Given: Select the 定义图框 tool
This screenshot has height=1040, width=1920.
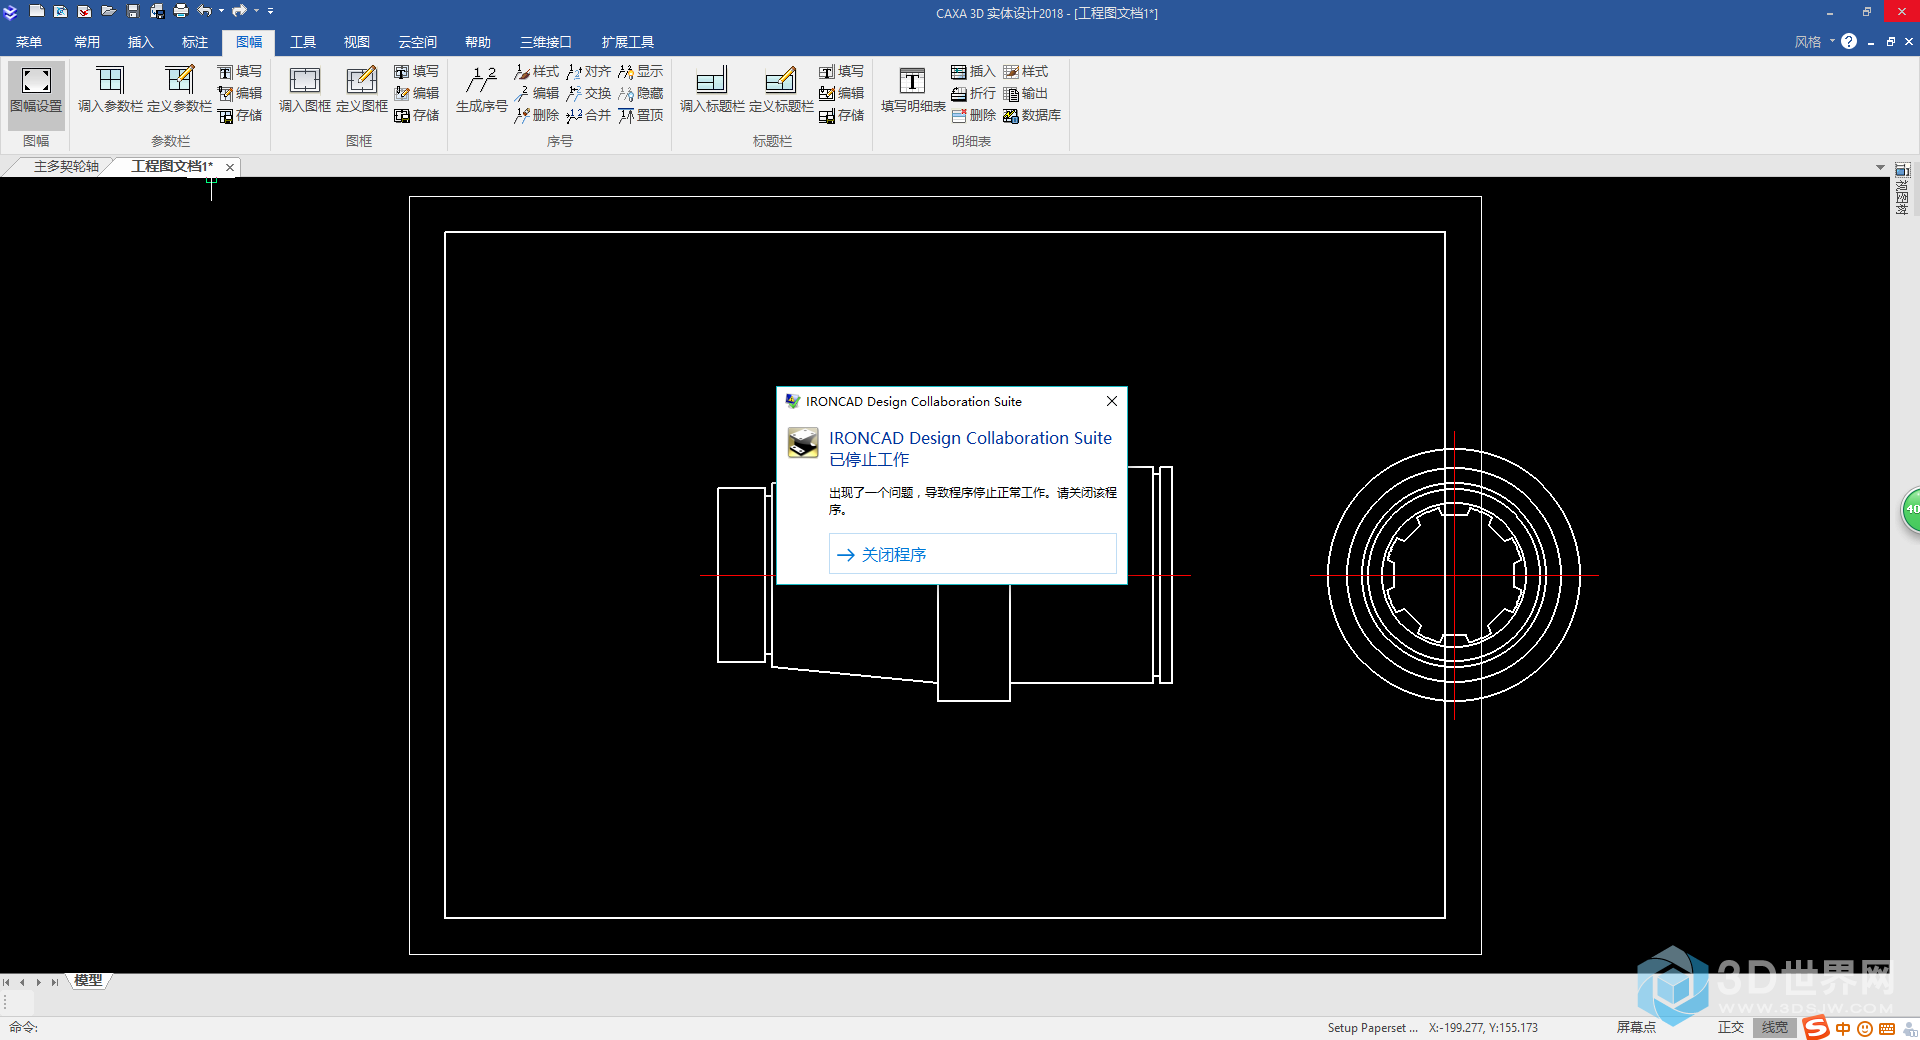Looking at the screenshot, I should tap(361, 91).
